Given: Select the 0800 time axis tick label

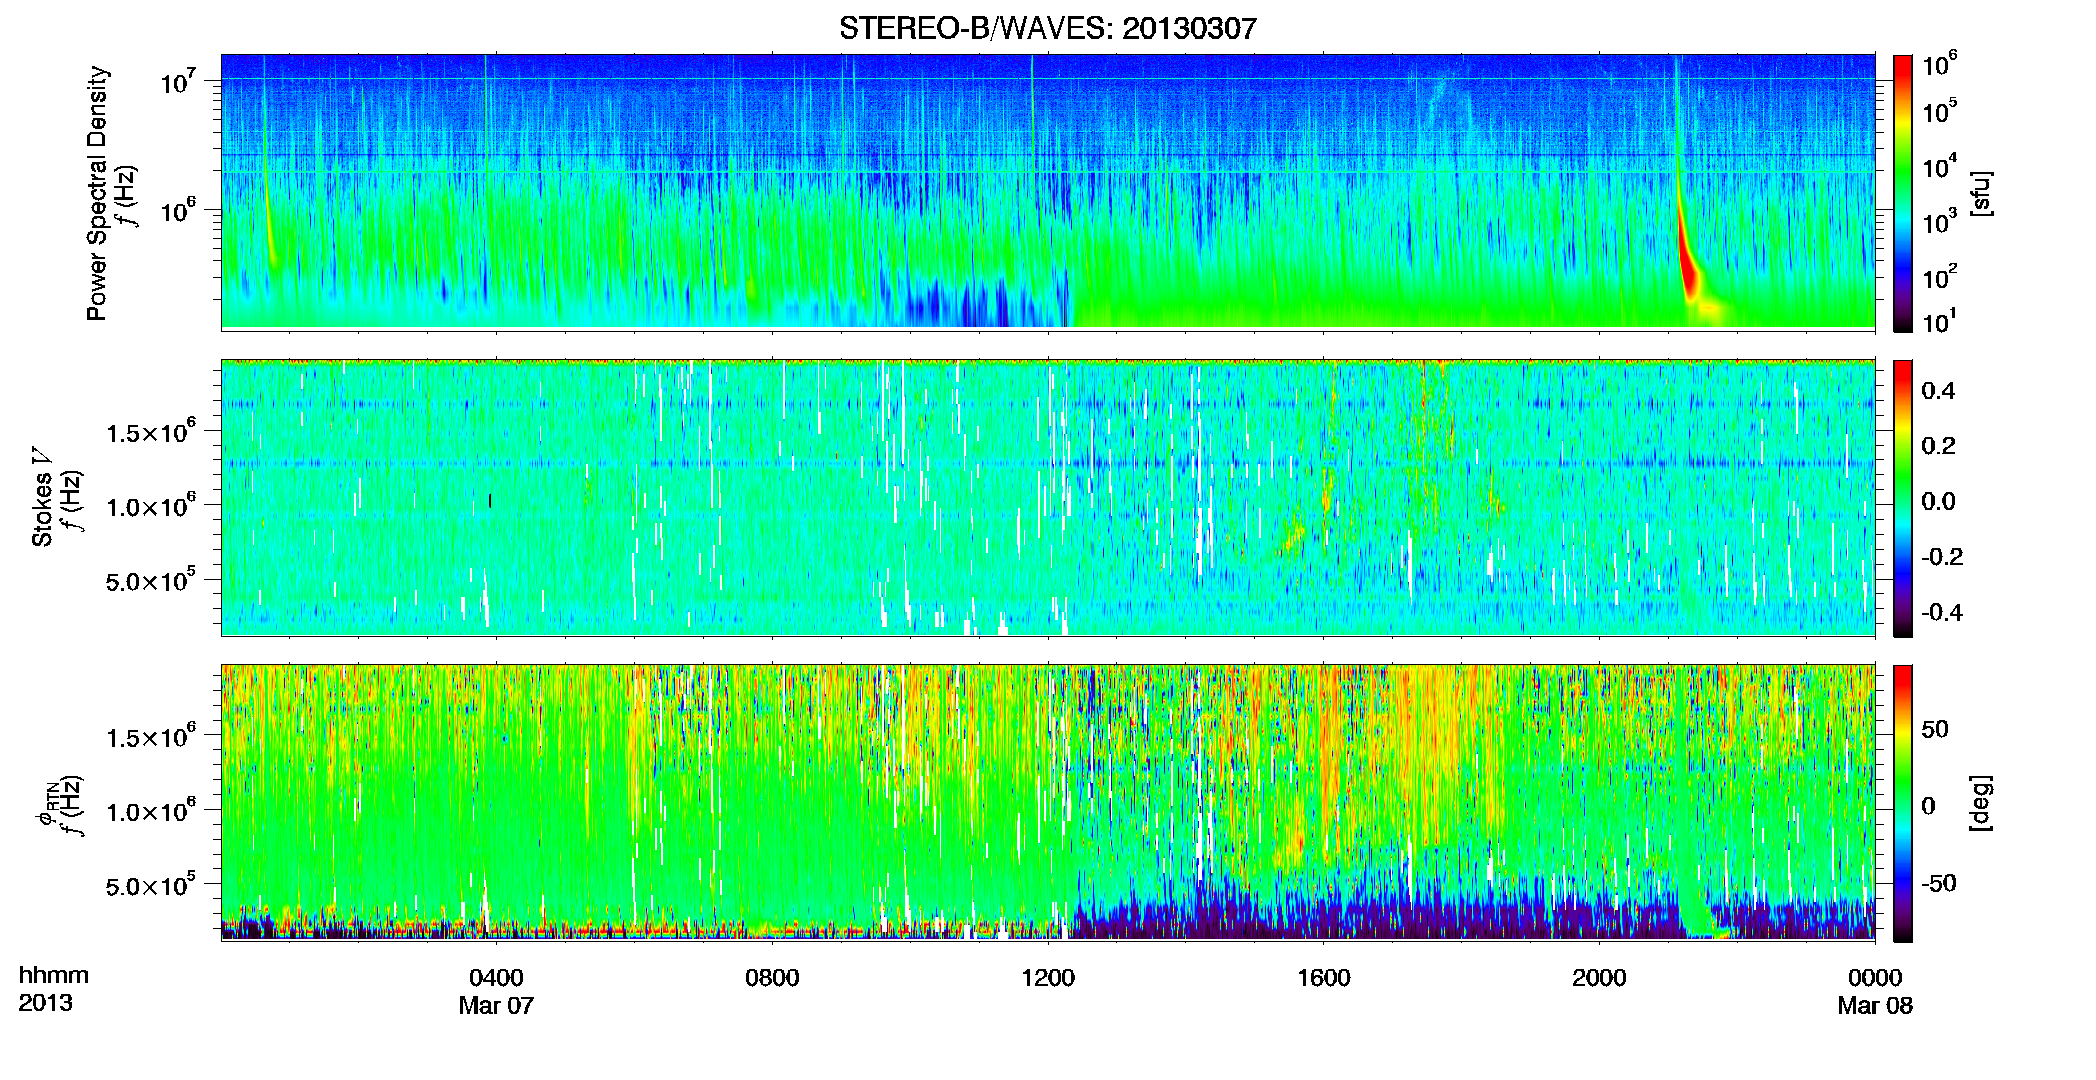Looking at the screenshot, I should click(772, 977).
